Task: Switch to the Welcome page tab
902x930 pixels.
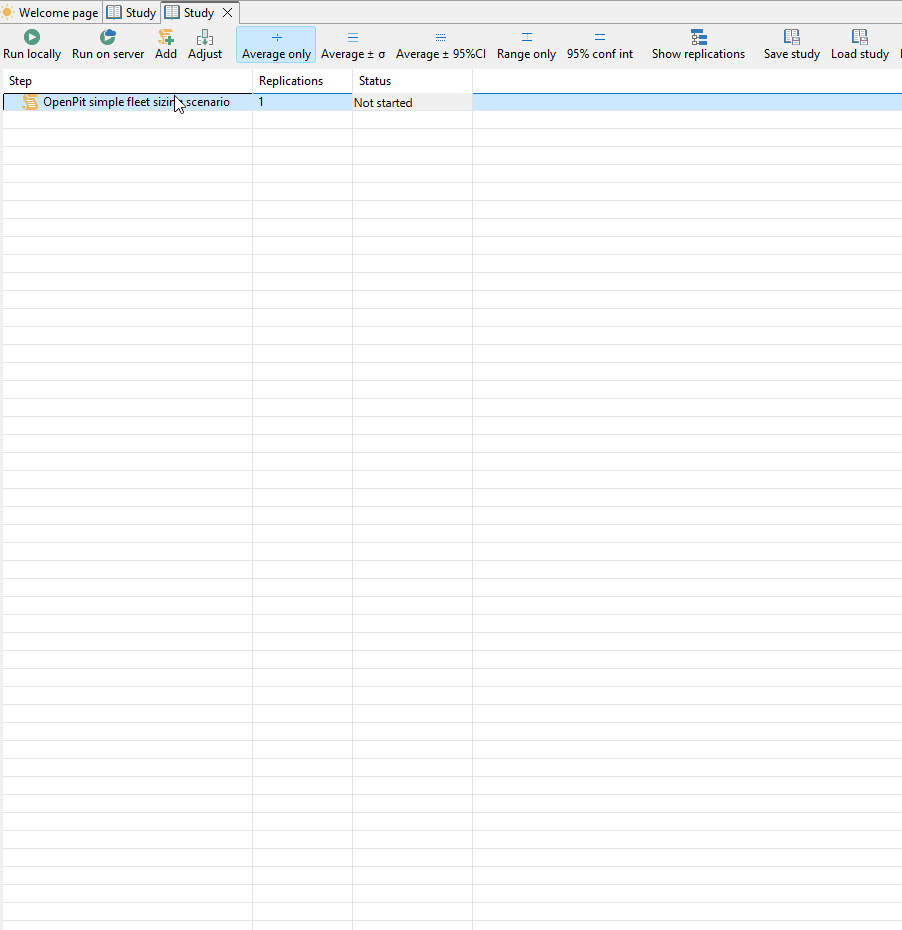Action: pyautogui.click(x=51, y=12)
